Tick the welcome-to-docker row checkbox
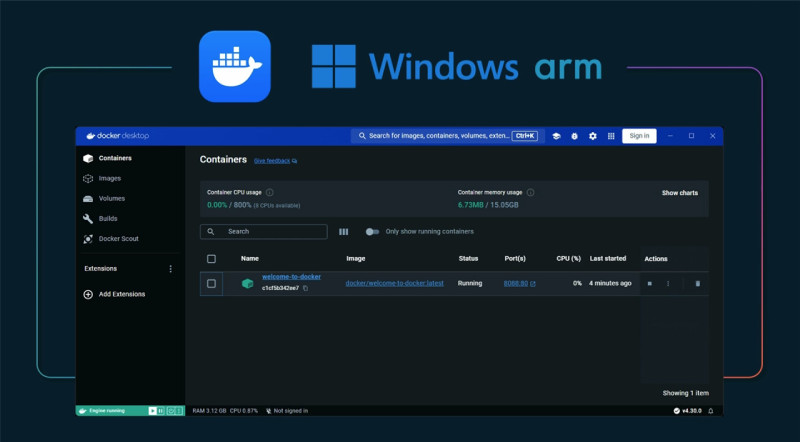This screenshot has height=442, width=800. [x=211, y=284]
